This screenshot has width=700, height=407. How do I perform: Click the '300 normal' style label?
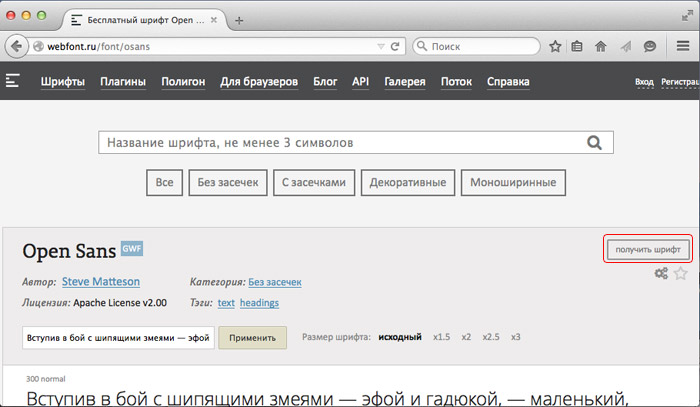pyautogui.click(x=46, y=379)
